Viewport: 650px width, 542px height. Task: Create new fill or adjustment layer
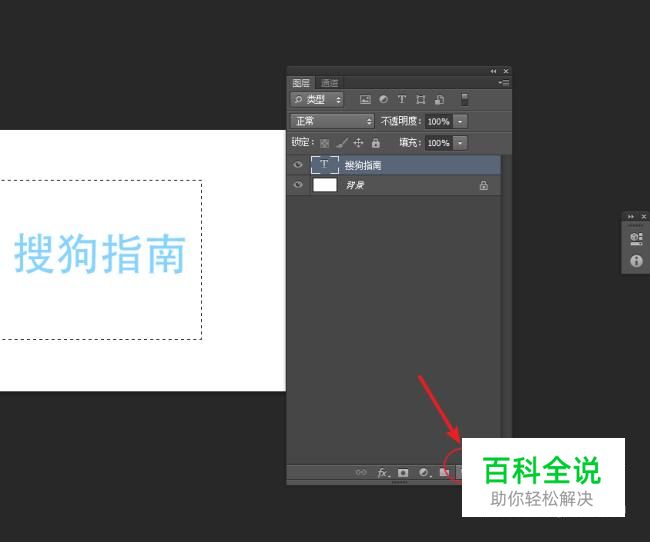[x=425, y=473]
